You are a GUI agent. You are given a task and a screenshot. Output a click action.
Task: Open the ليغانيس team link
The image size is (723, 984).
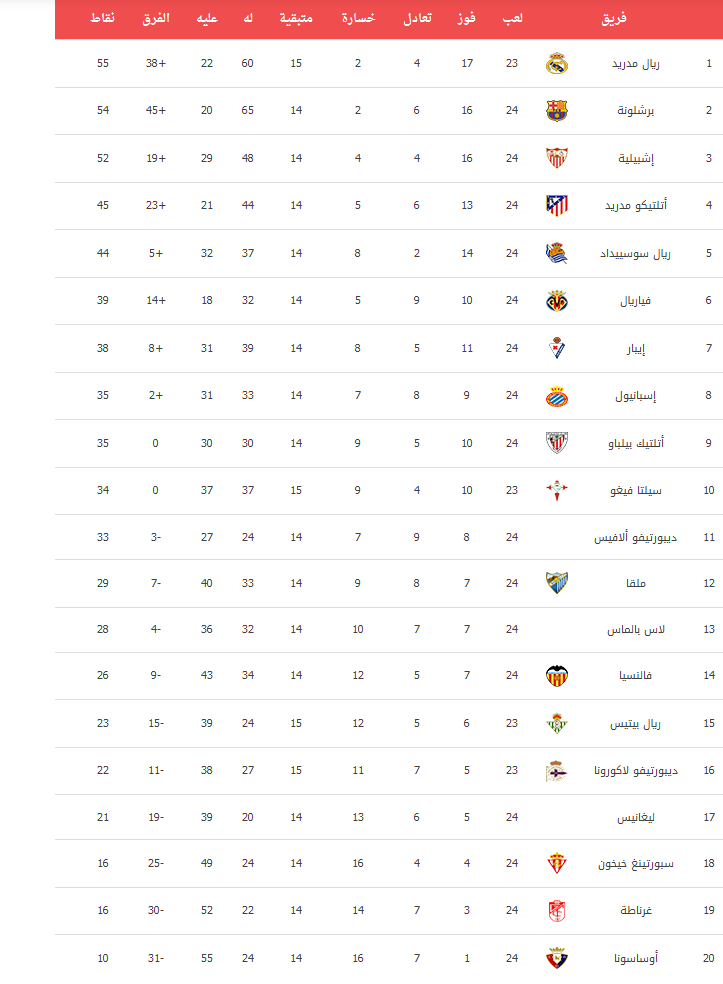pyautogui.click(x=636, y=817)
